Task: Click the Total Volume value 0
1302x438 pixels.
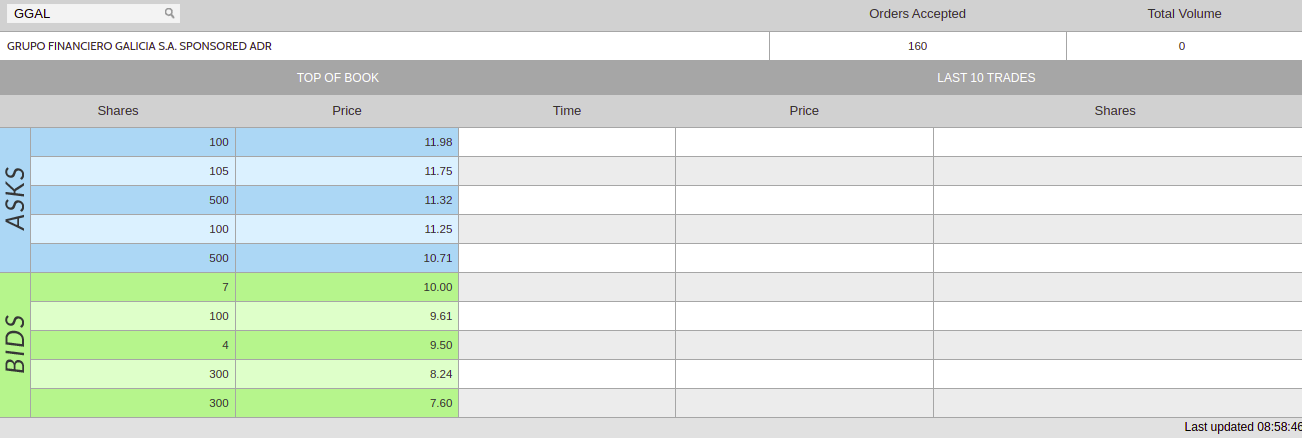Action: (1182, 46)
